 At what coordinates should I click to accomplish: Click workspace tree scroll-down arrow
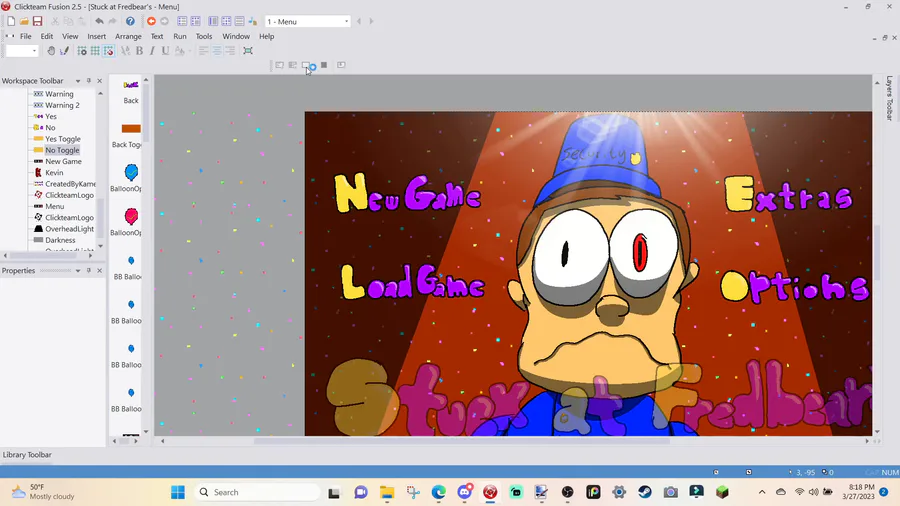pos(101,246)
